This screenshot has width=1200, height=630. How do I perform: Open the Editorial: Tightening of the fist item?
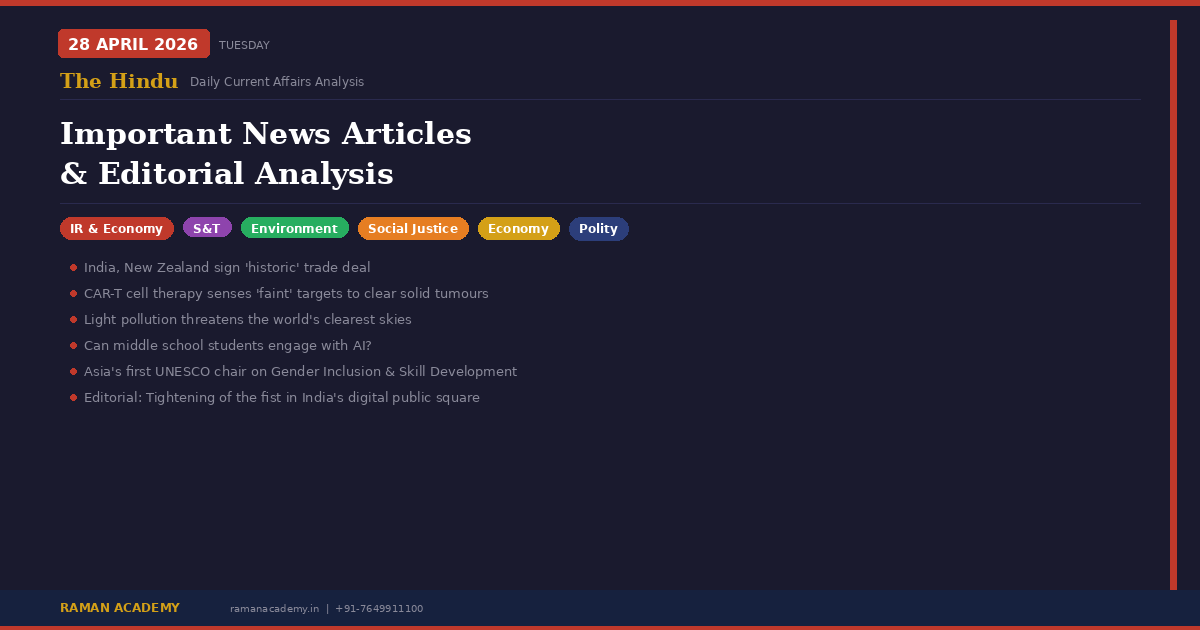coord(282,398)
